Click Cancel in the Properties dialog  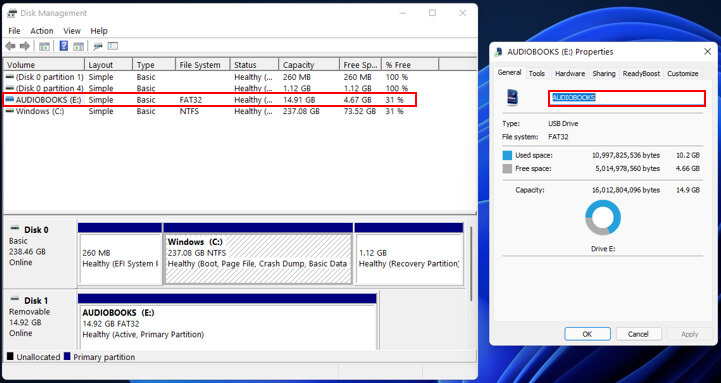point(638,334)
